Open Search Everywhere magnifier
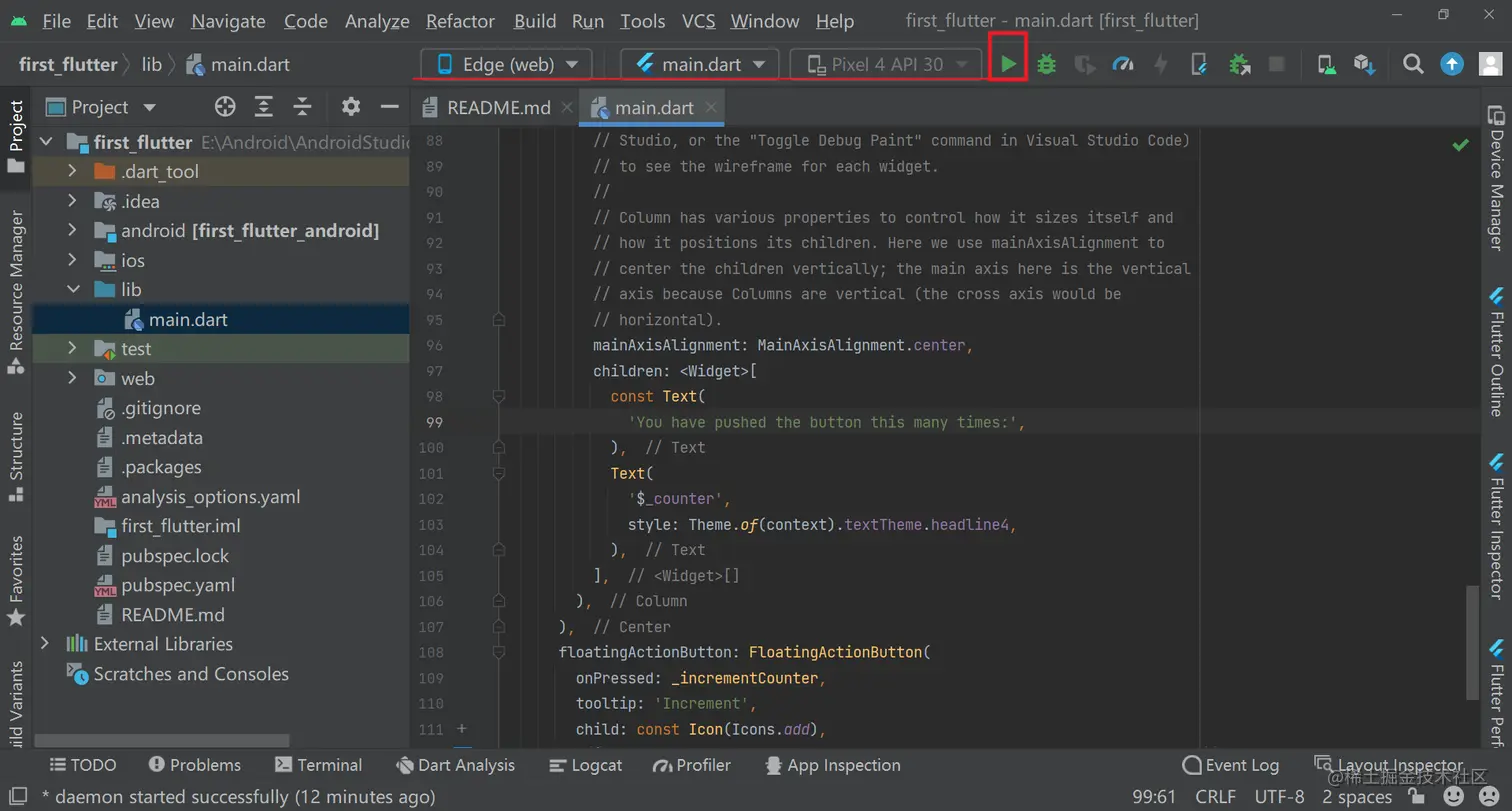The image size is (1512, 811). (1413, 64)
